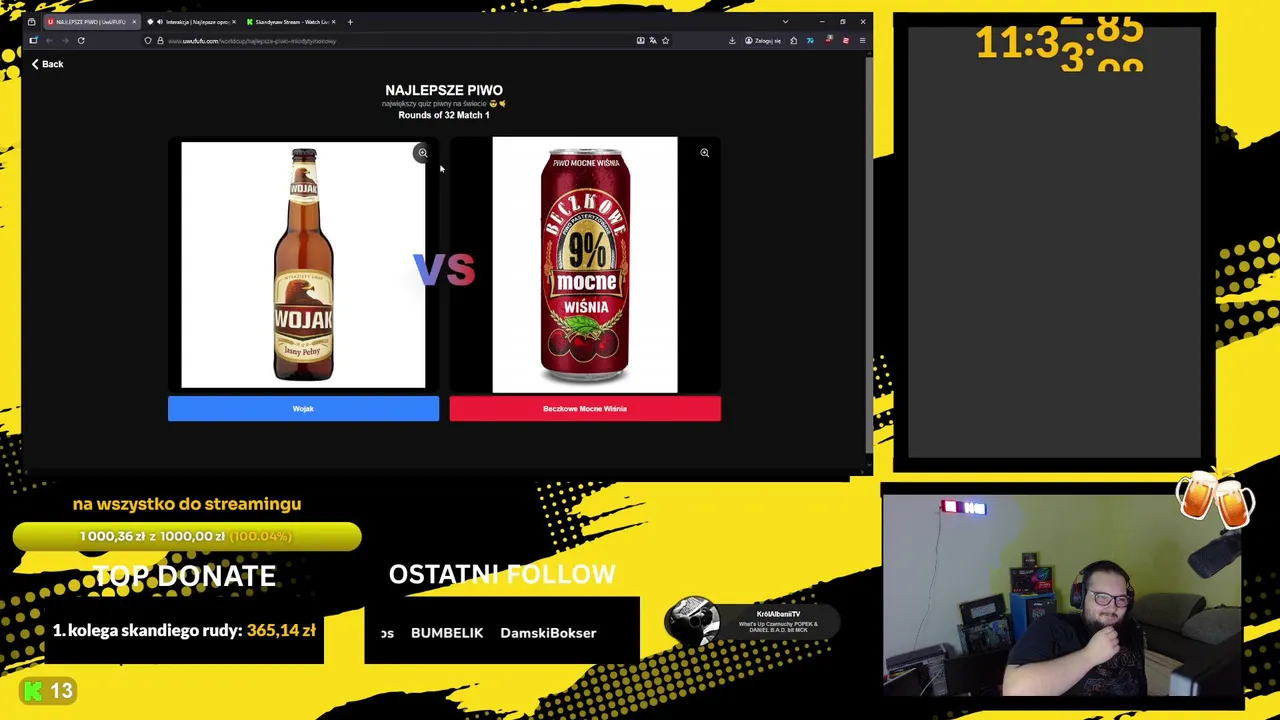Open the extensions icon next to Zaloguj się

tap(794, 41)
